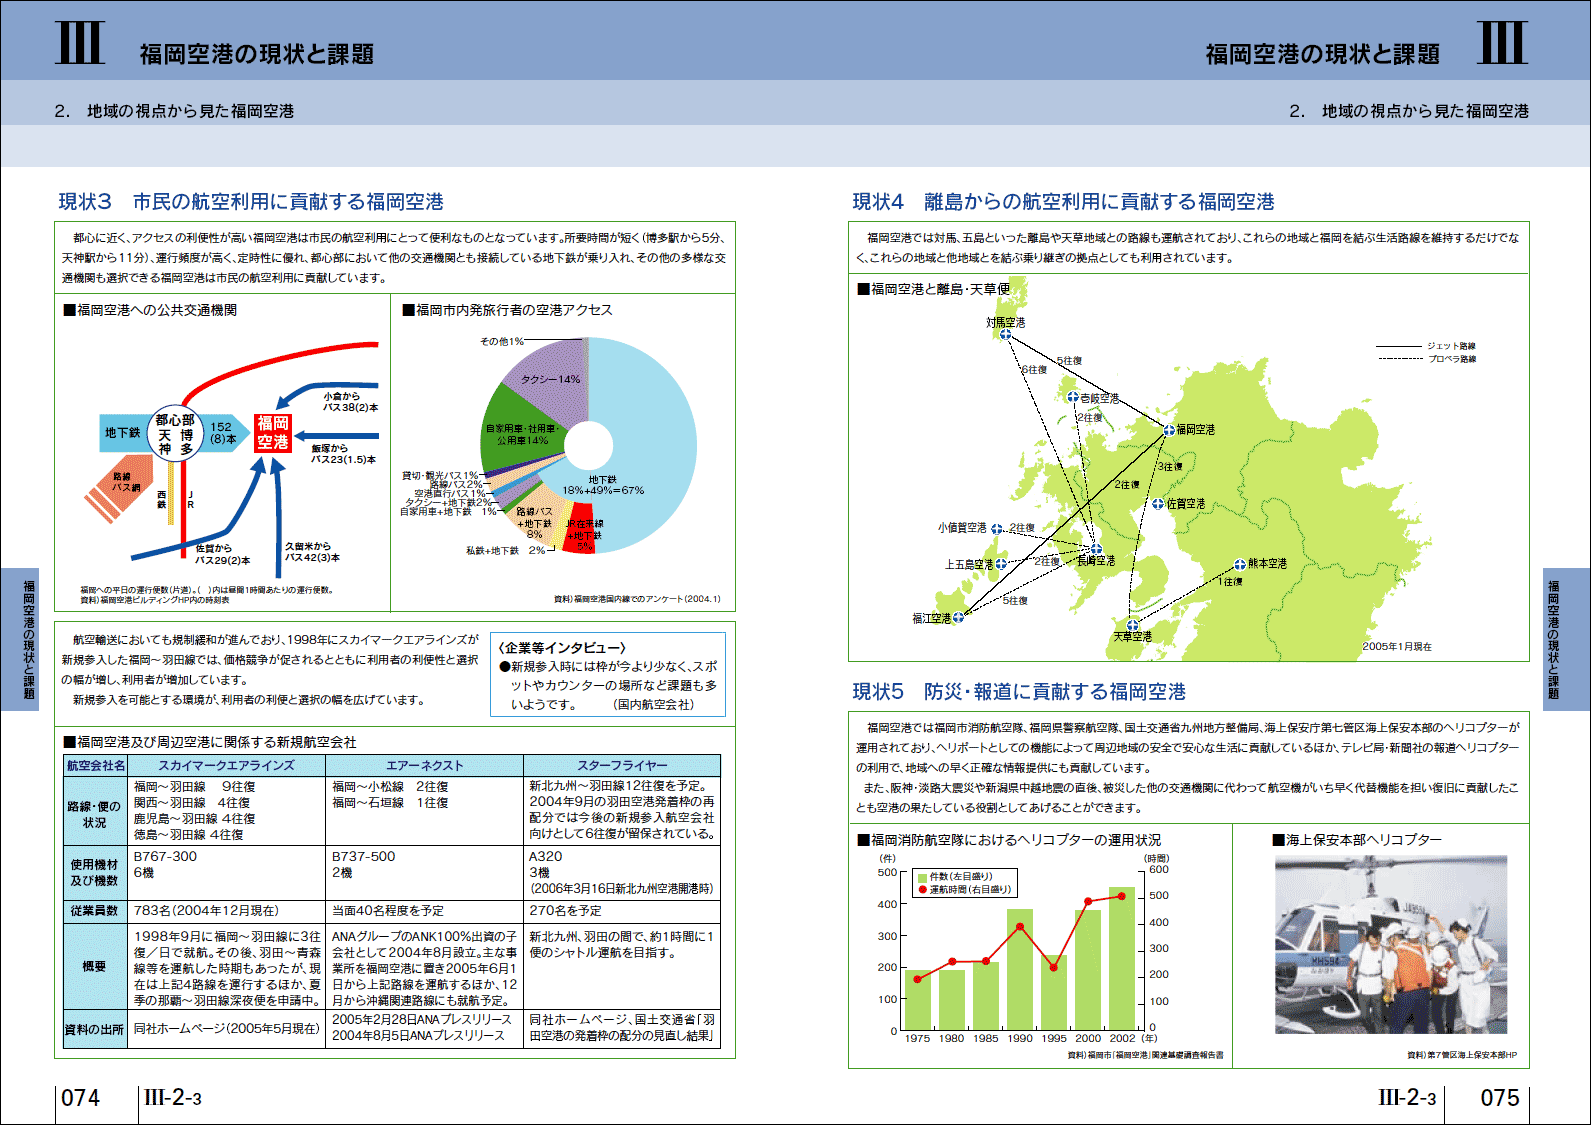Click the Kumamoto Airport (熊本空港) marker
This screenshot has width=1591, height=1125.
(1240, 564)
